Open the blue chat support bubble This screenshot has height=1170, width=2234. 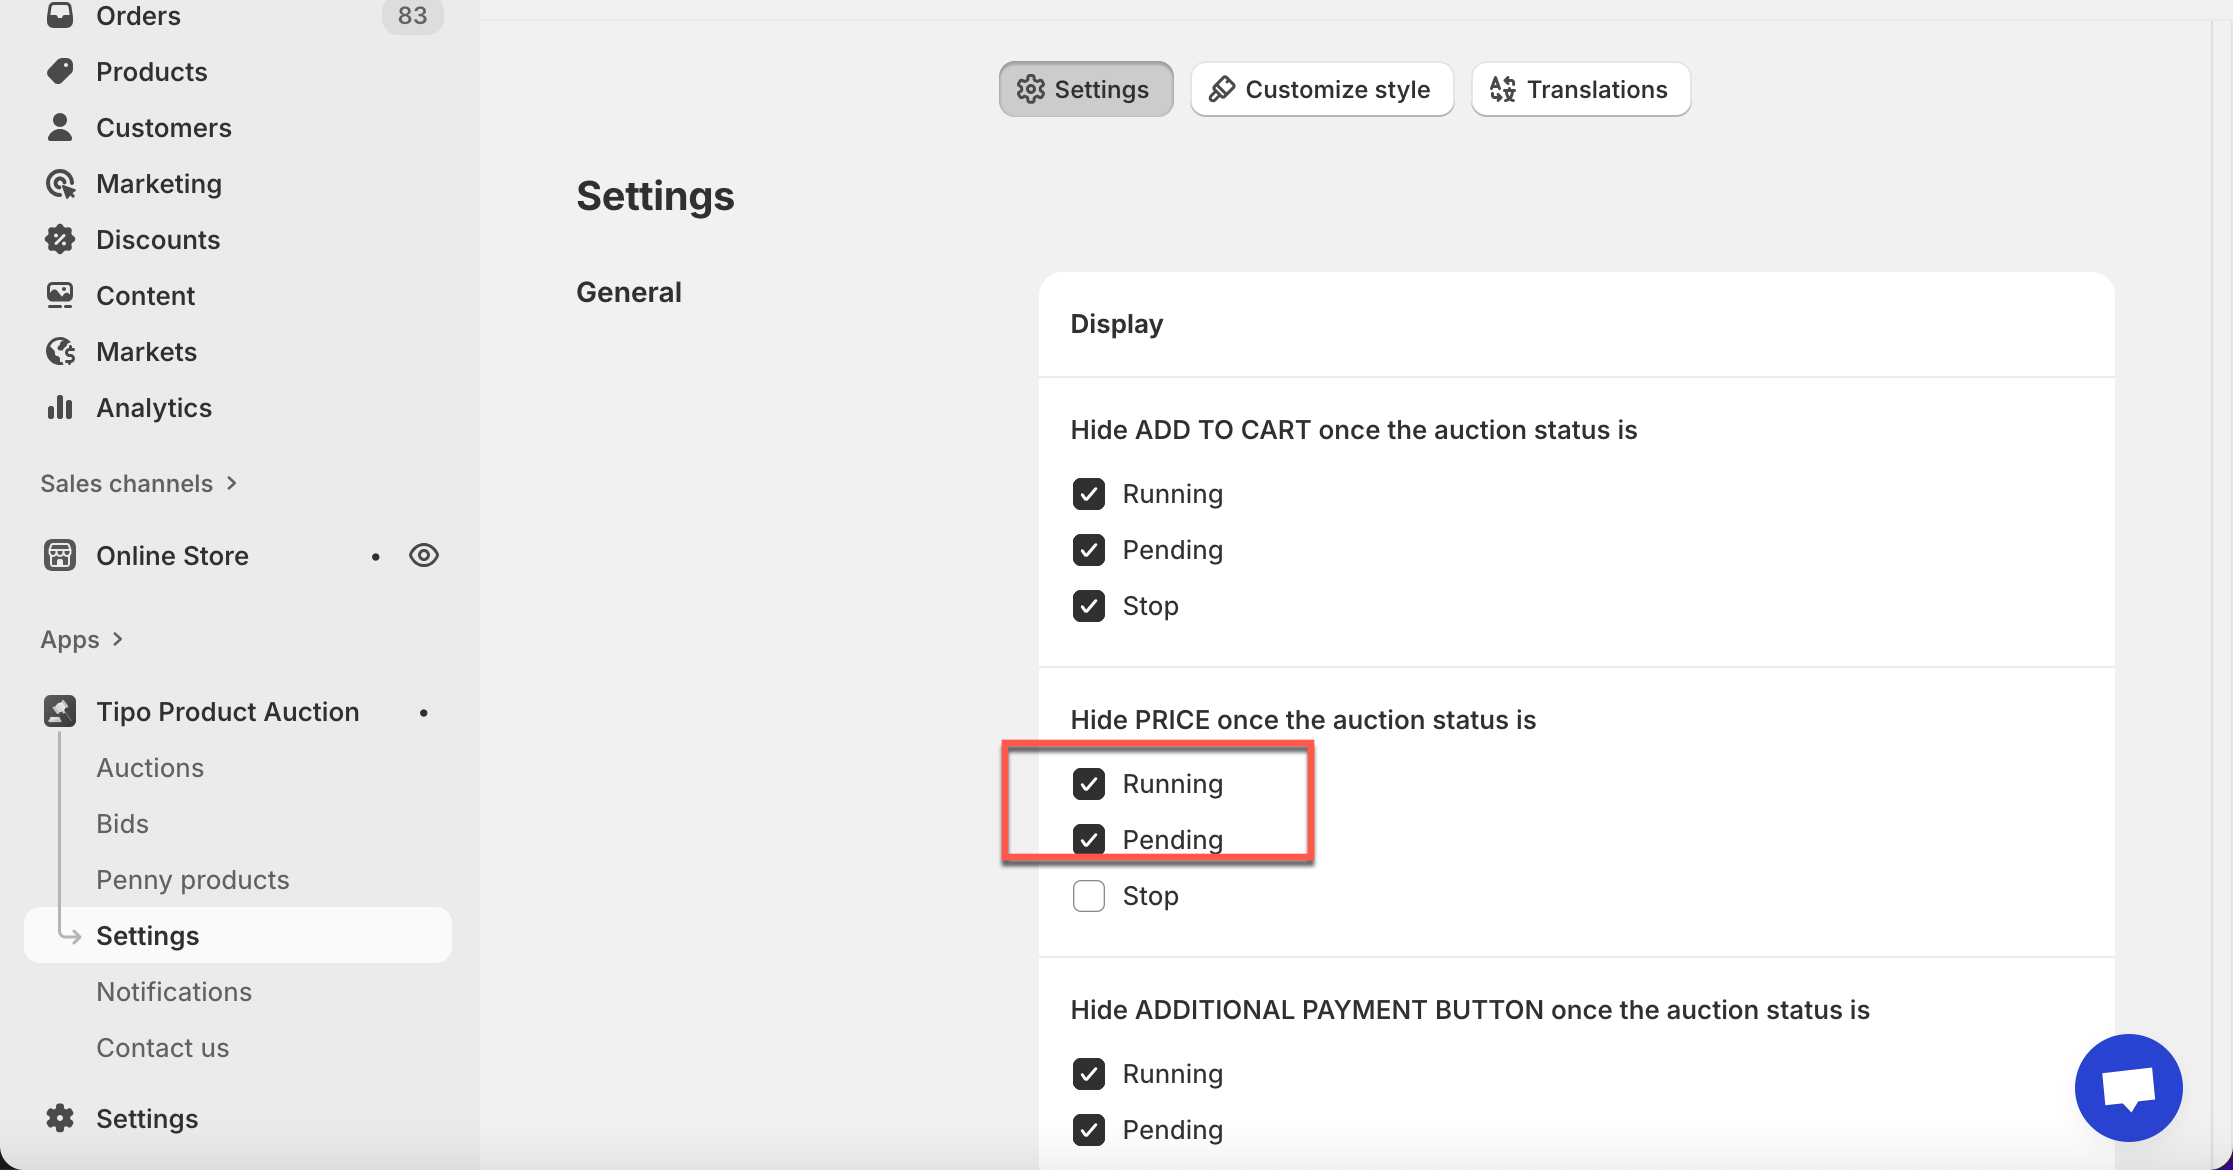click(x=2127, y=1087)
